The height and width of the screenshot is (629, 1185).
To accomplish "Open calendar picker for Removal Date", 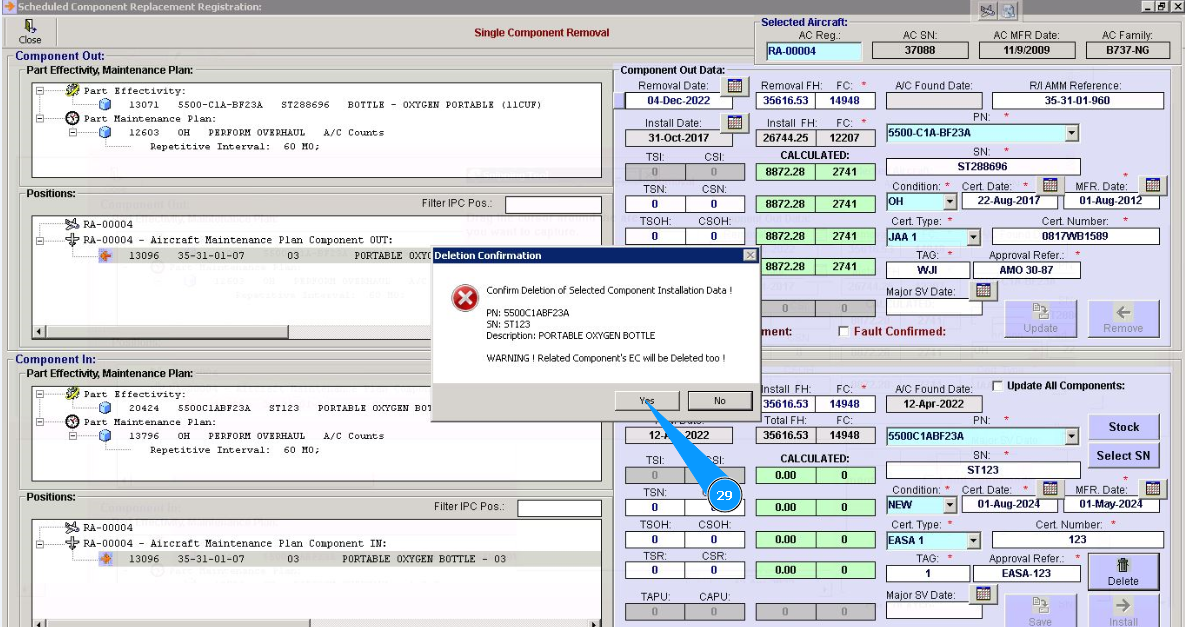I will 735,87.
